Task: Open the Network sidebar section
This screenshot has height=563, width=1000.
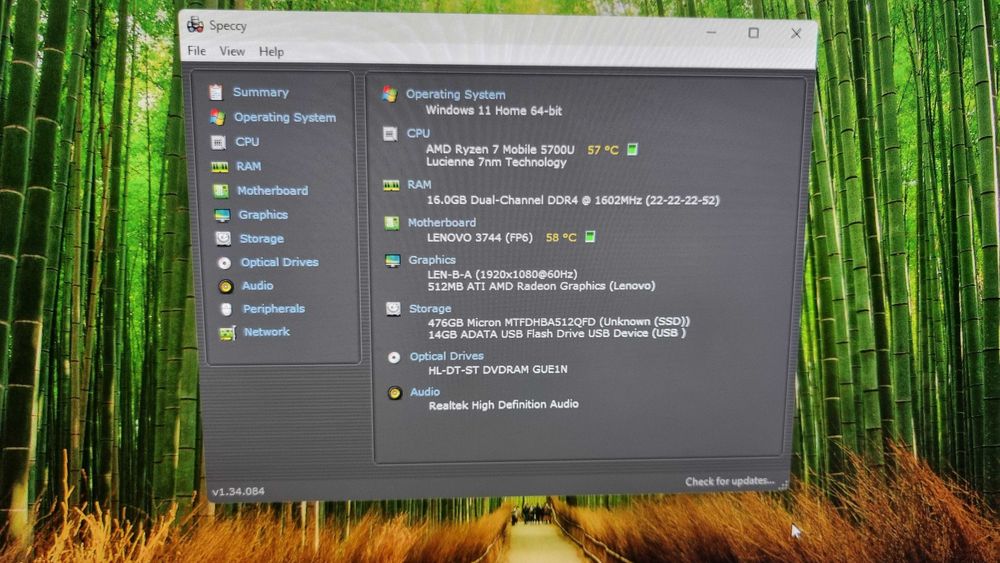Action: click(x=267, y=332)
